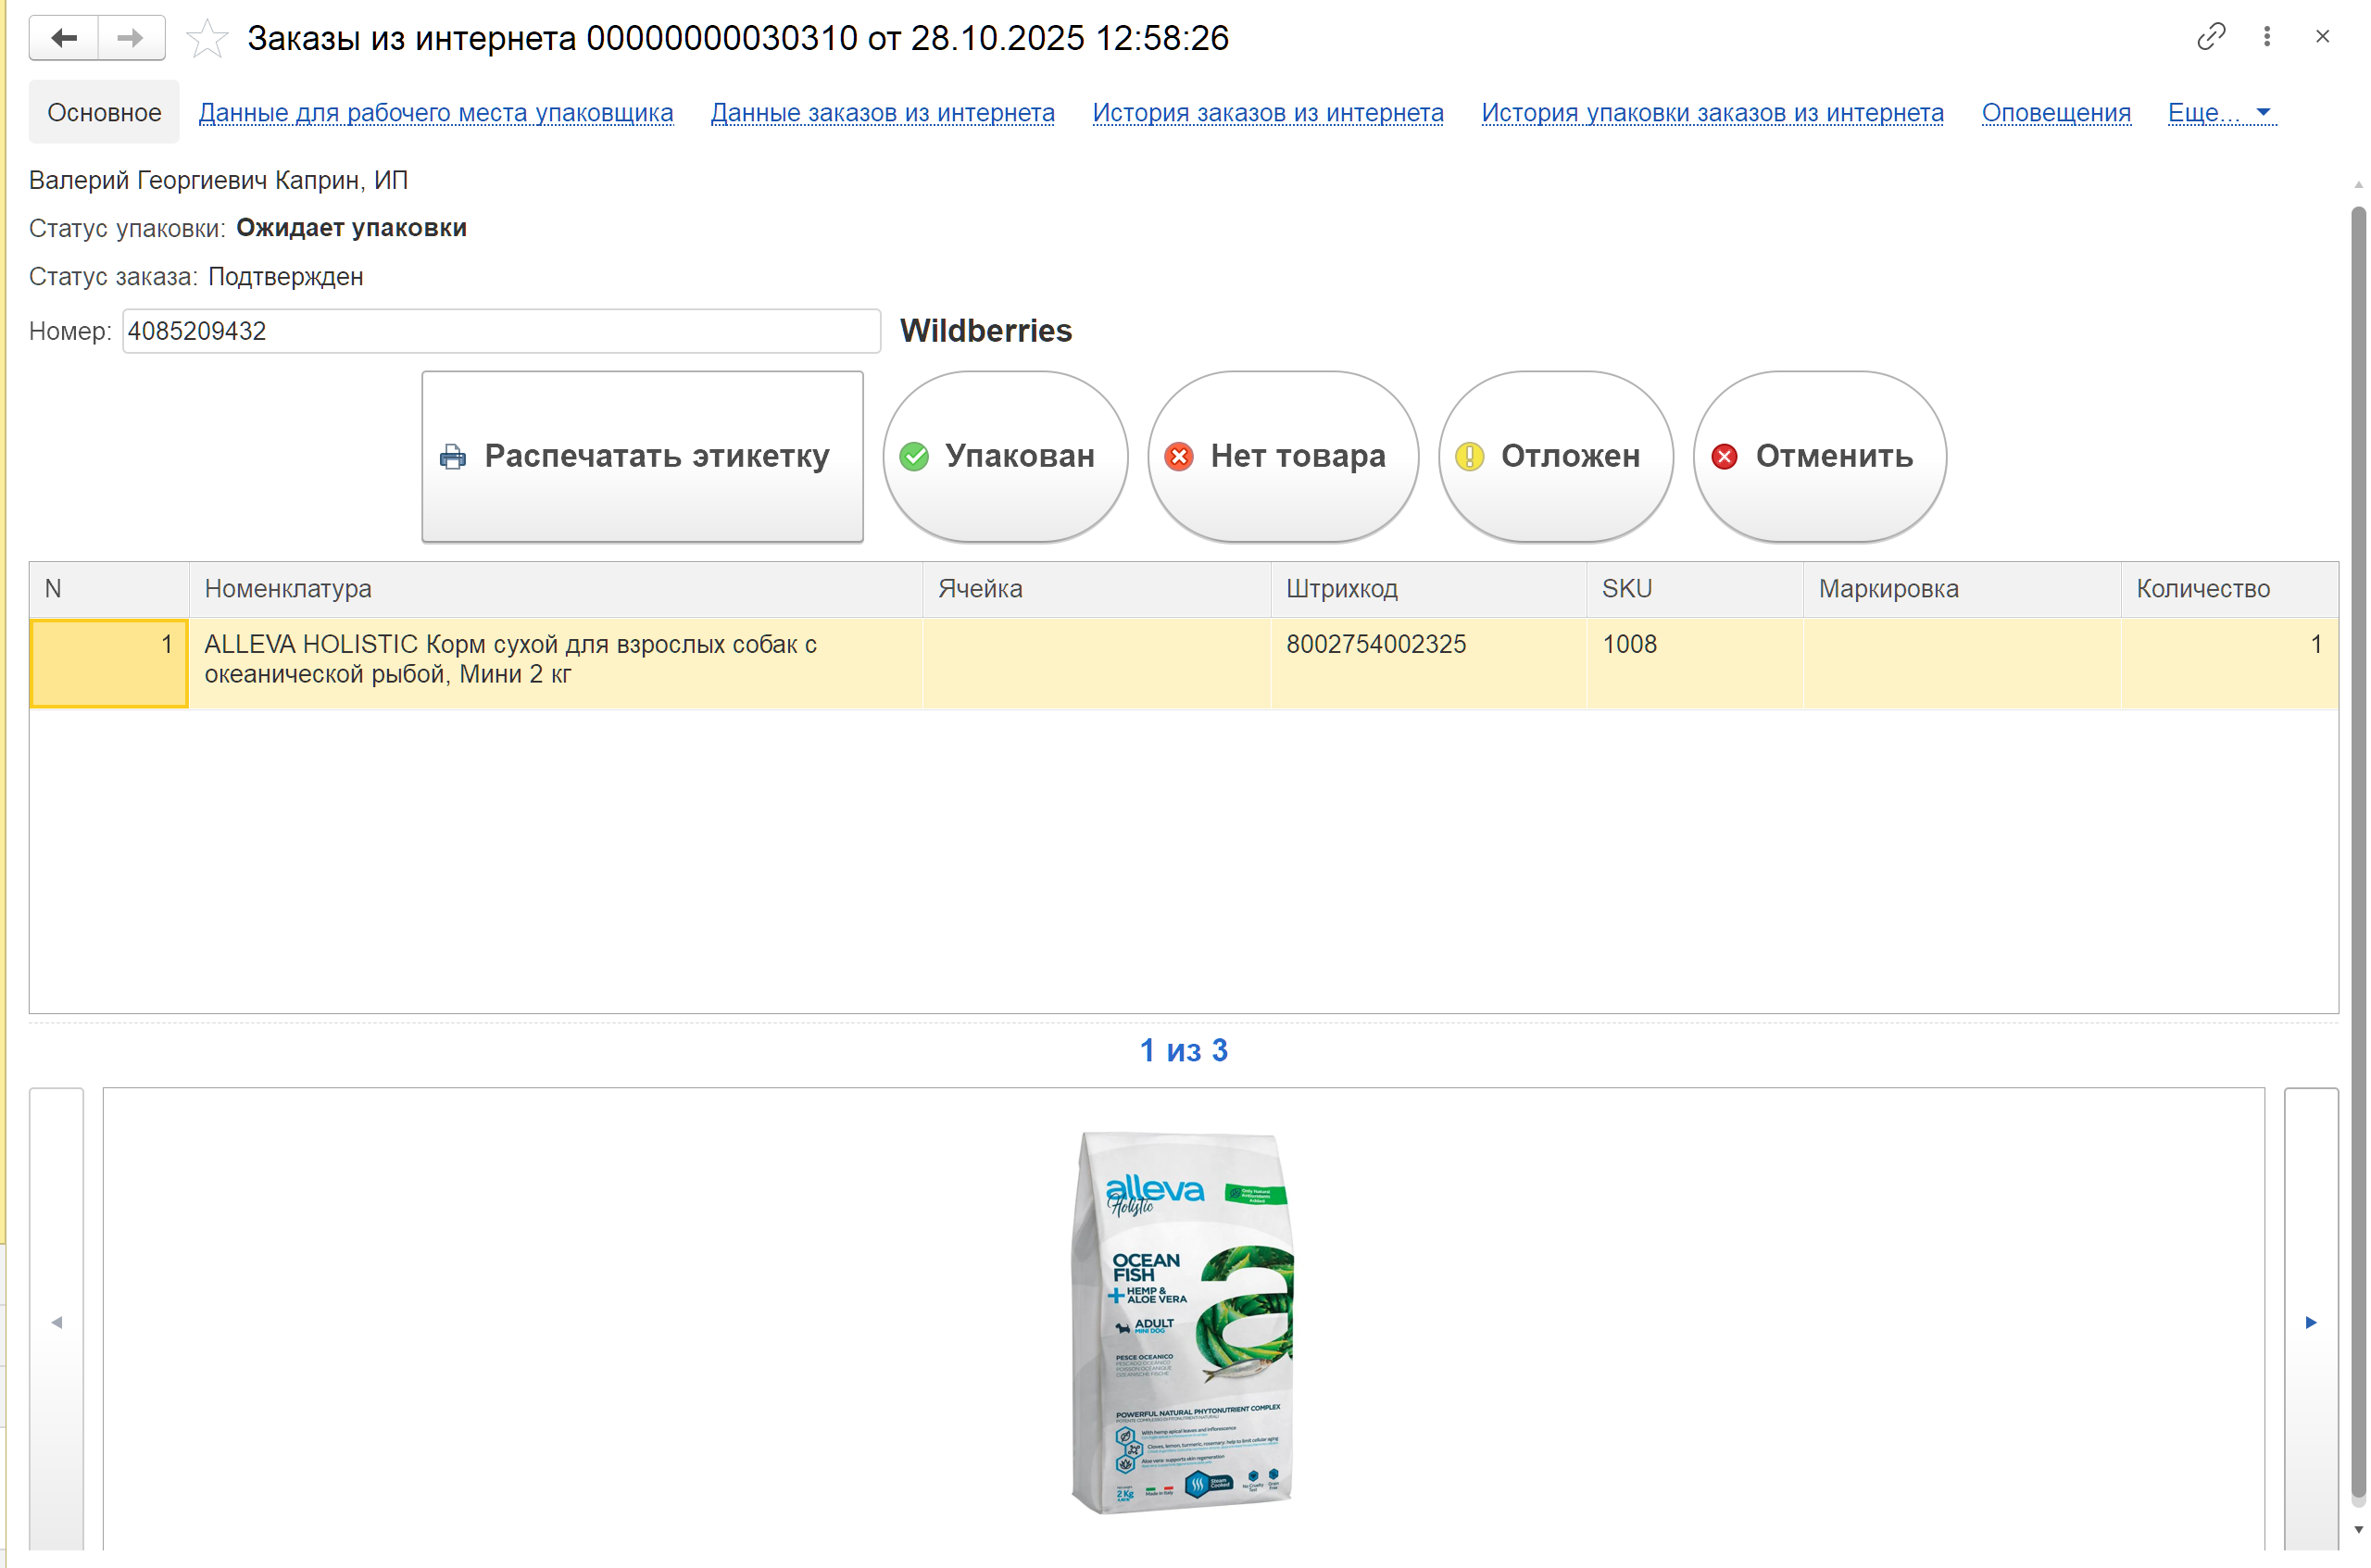Print the label with Распечатать этикетку
Viewport: 2371px width, 1568px height.
[642, 456]
